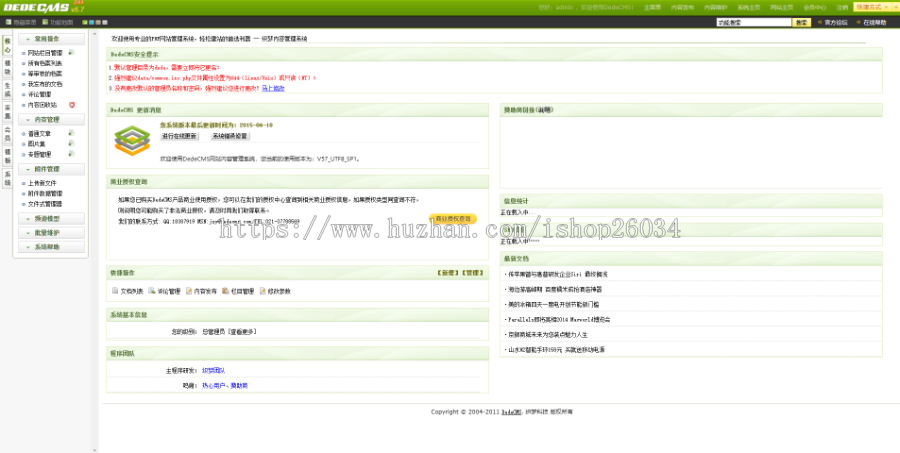Click plus icon next to 快捷方式
The width and height of the screenshot is (900, 453).
tap(895, 7)
